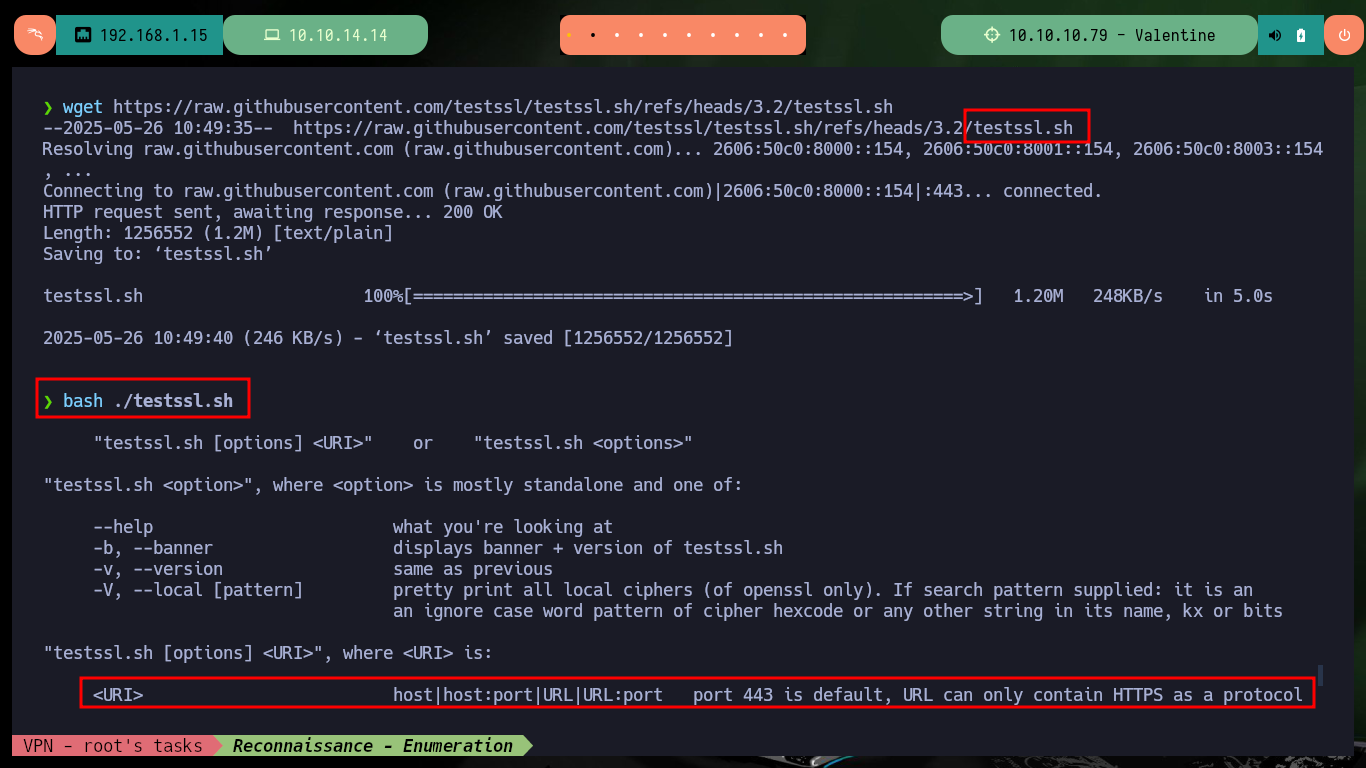Open the volume speaker control

[x=1275, y=35]
